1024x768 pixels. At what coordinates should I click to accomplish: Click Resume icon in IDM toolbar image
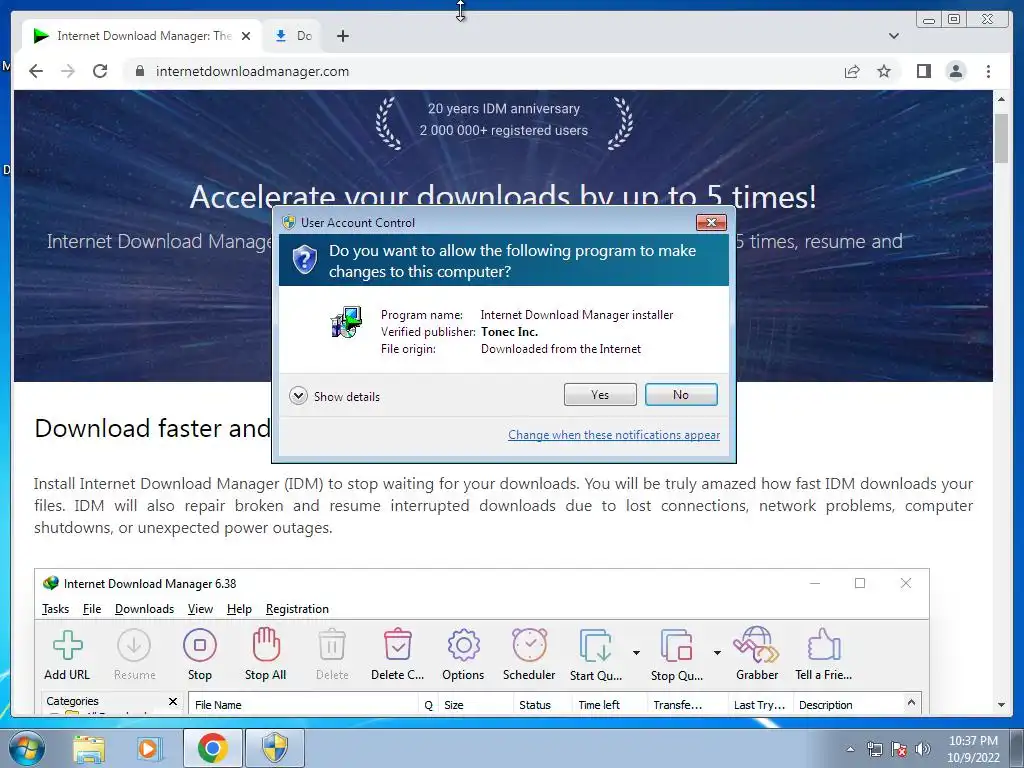134,645
